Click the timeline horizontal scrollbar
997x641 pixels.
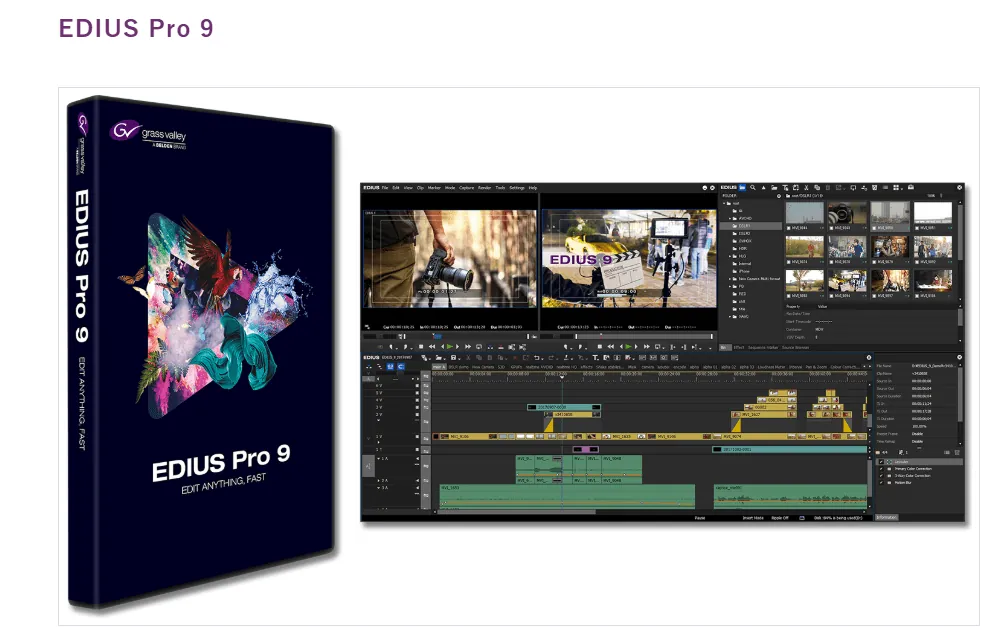516,511
